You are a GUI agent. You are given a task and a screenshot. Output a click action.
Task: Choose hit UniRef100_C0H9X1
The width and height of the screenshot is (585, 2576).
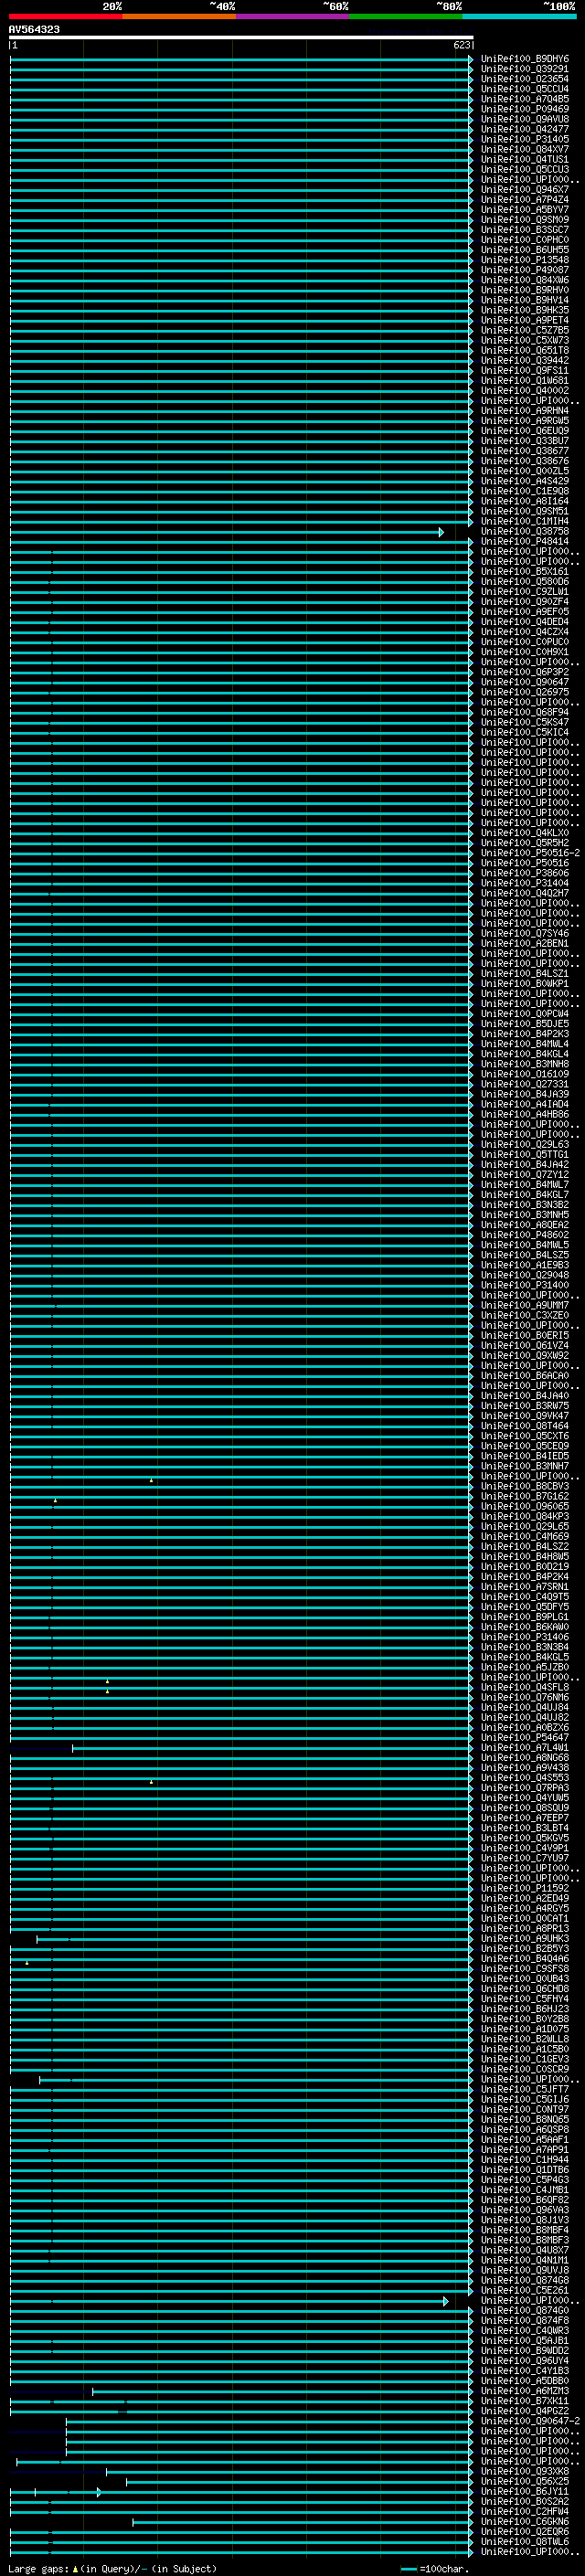pyautogui.click(x=525, y=652)
